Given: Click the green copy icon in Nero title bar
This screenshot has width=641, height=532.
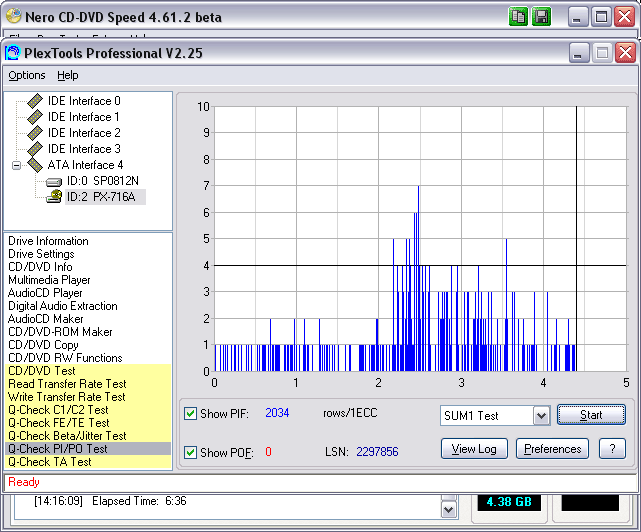Looking at the screenshot, I should 518,17.
